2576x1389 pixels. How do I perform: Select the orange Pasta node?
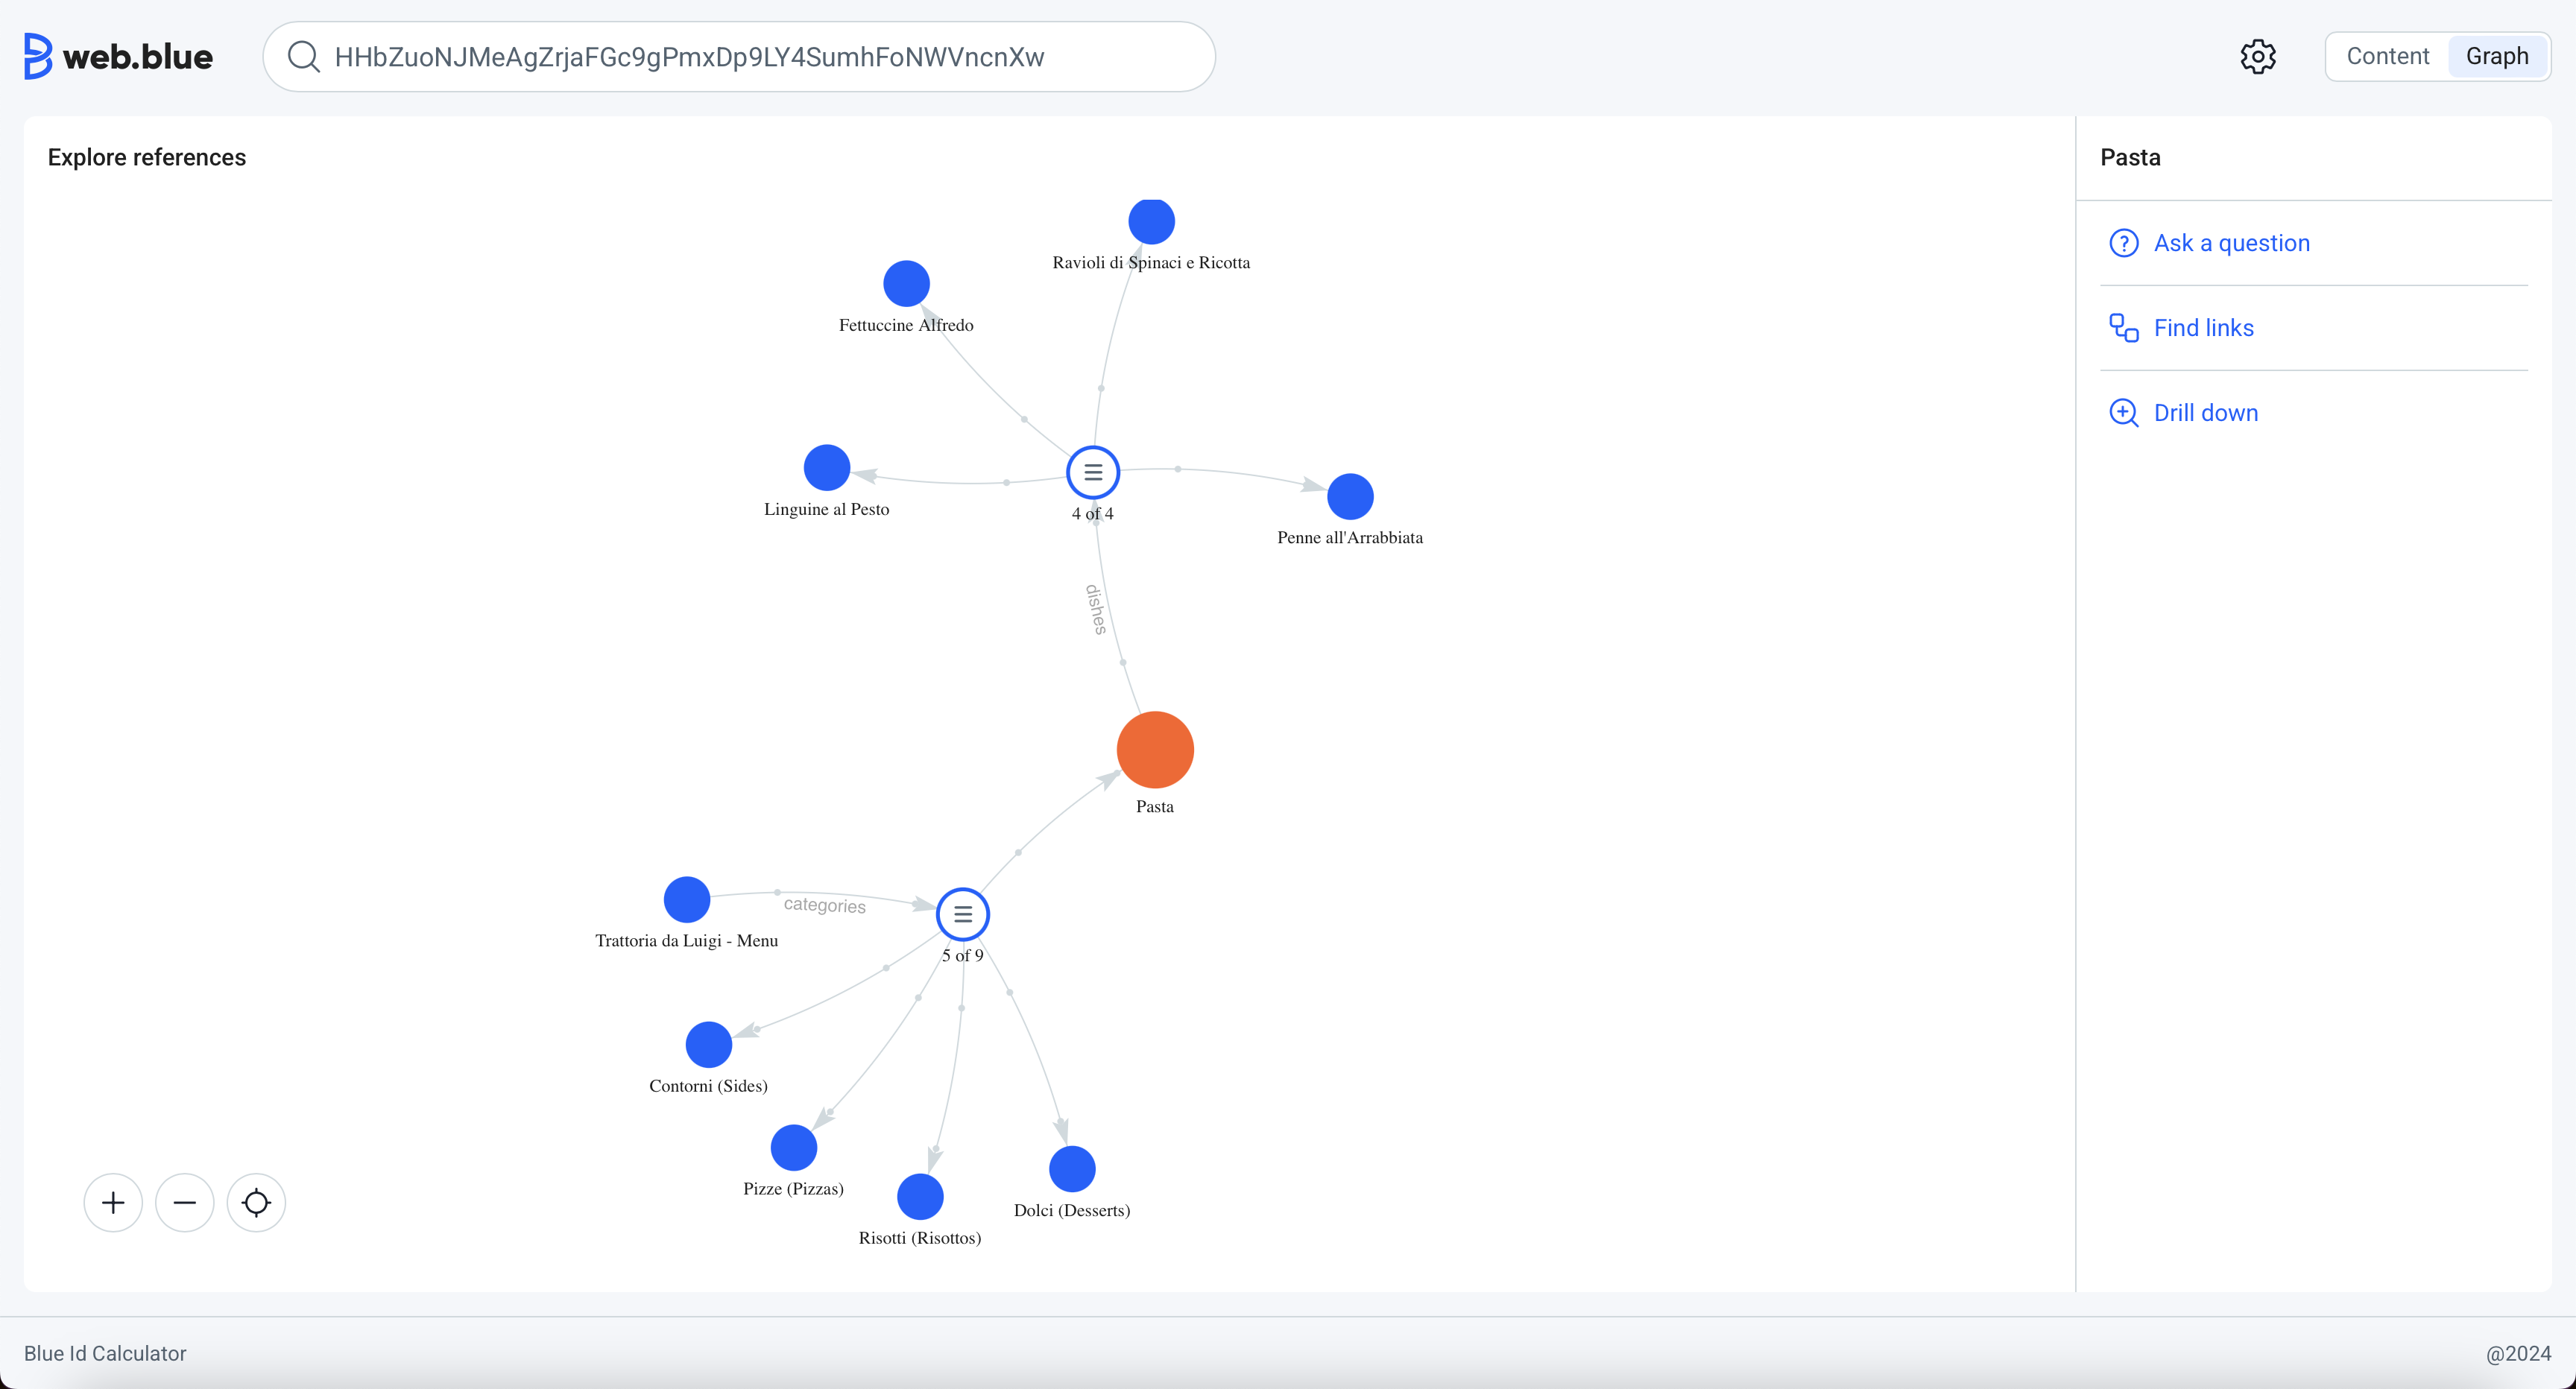click(1155, 750)
